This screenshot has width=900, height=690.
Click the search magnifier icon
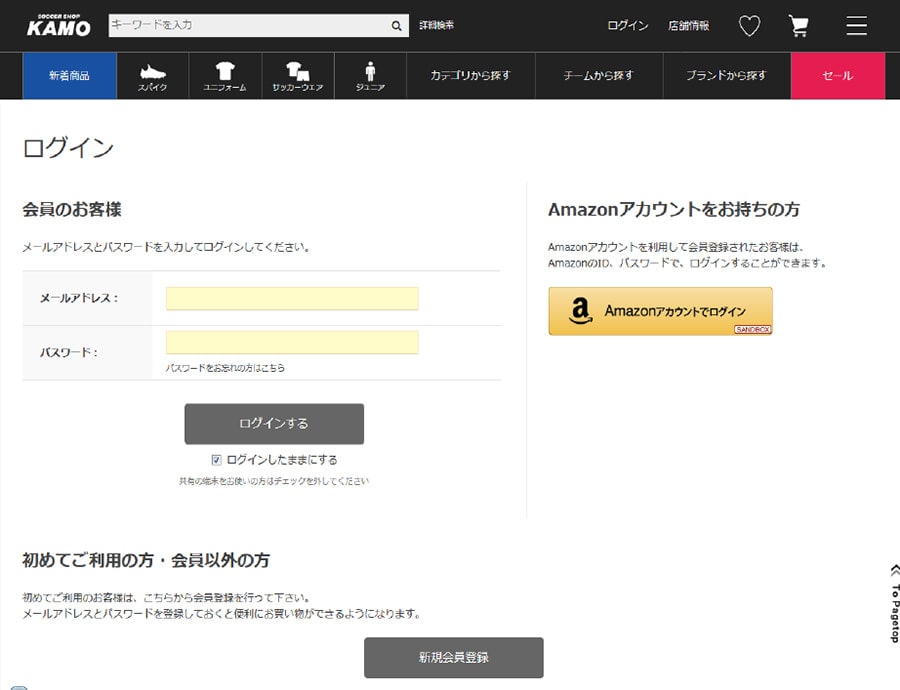(397, 26)
